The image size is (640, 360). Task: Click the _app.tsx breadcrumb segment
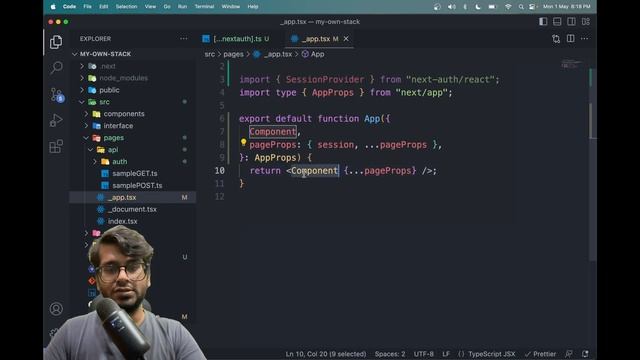click(273, 54)
